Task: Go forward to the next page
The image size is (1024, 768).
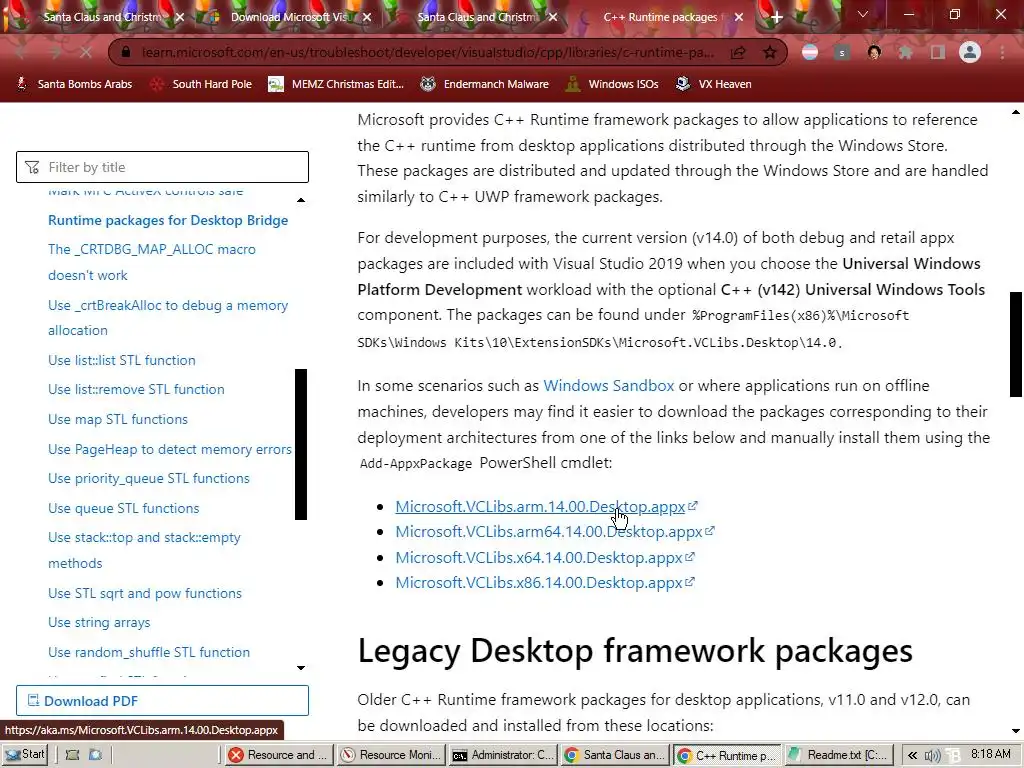Action: click(54, 52)
